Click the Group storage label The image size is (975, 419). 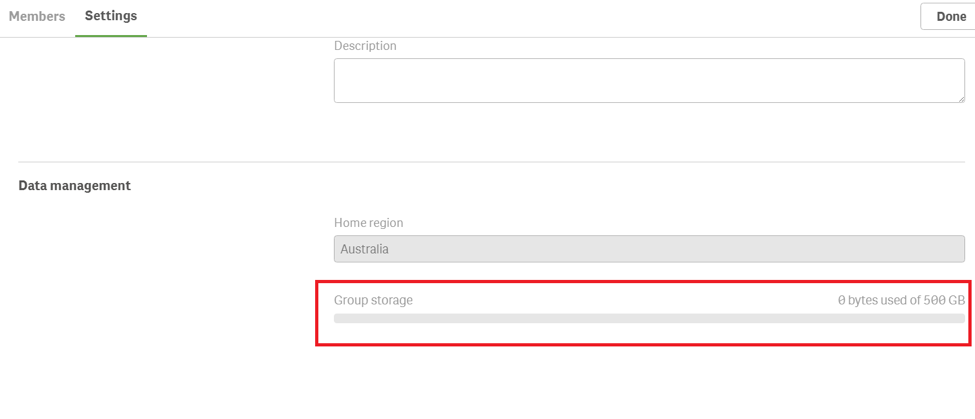[373, 300]
